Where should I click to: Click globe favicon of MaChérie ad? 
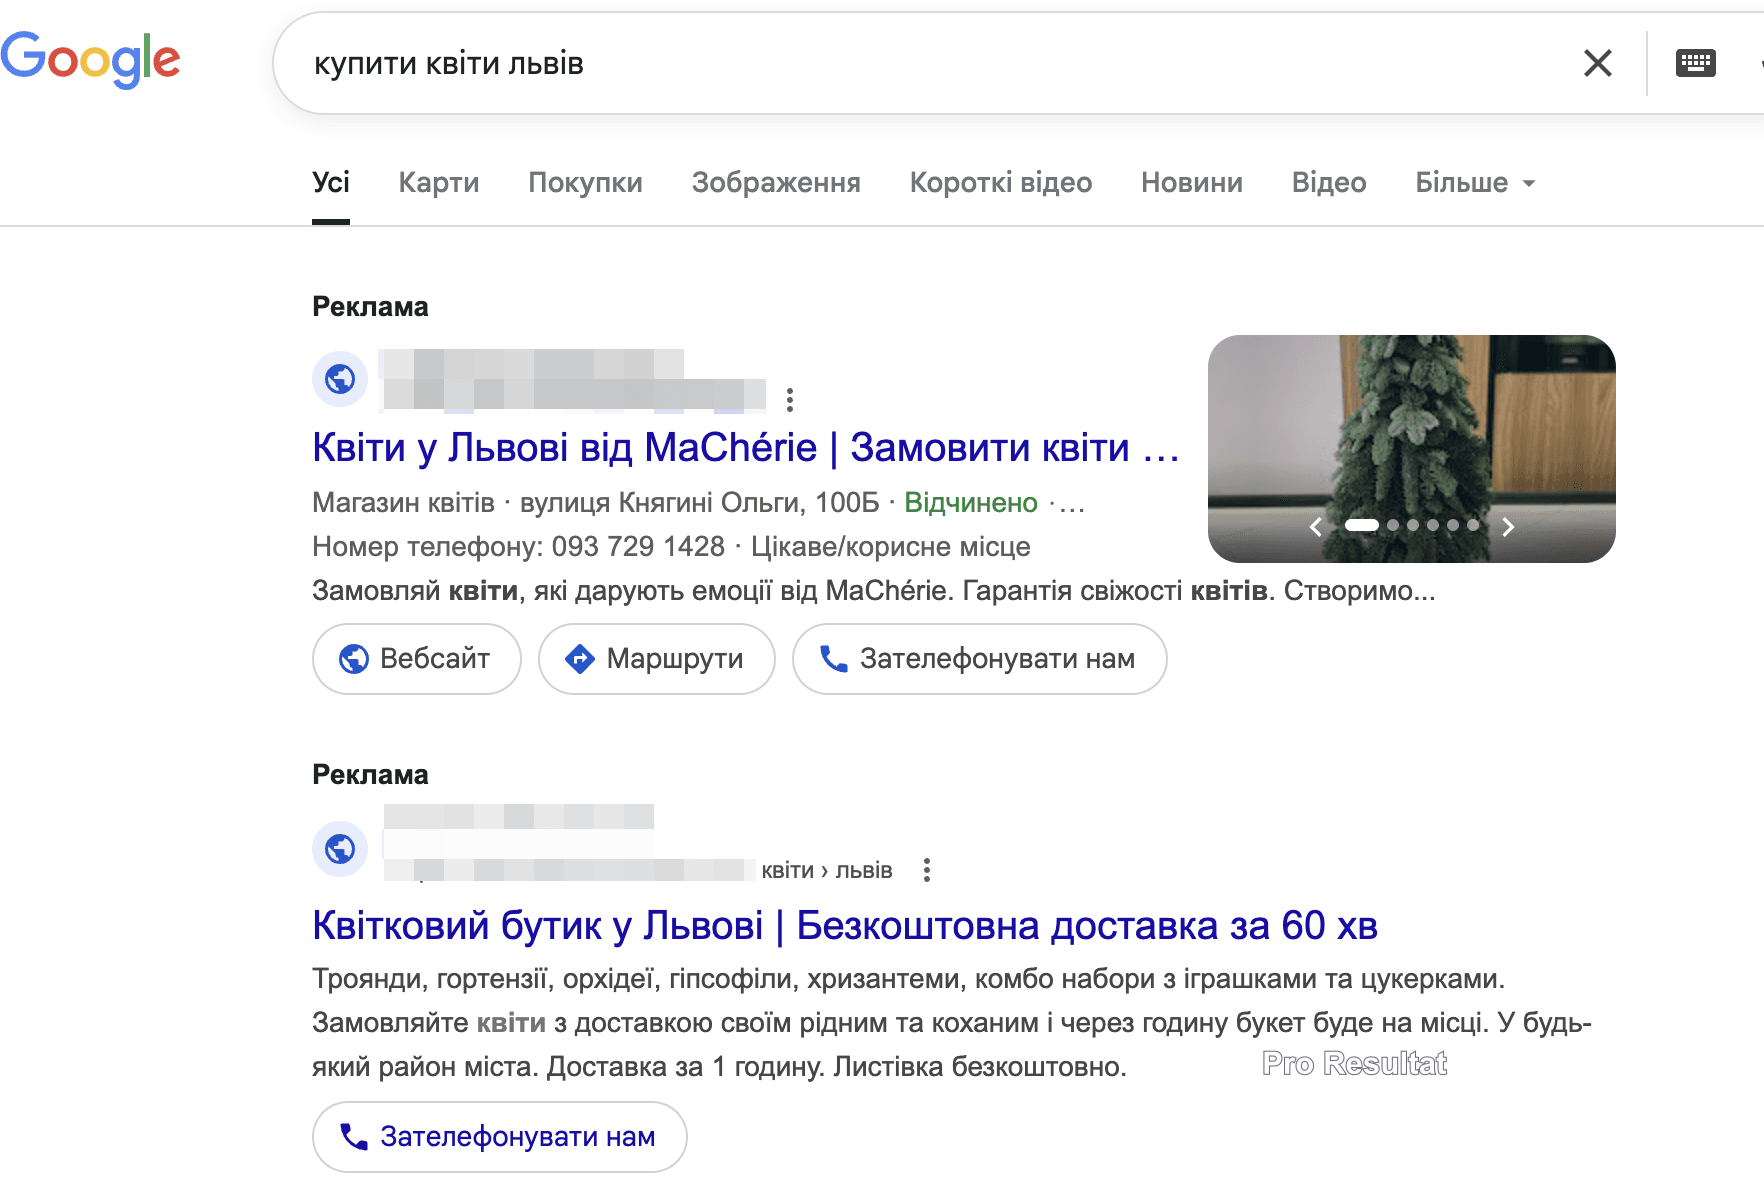pos(340,379)
